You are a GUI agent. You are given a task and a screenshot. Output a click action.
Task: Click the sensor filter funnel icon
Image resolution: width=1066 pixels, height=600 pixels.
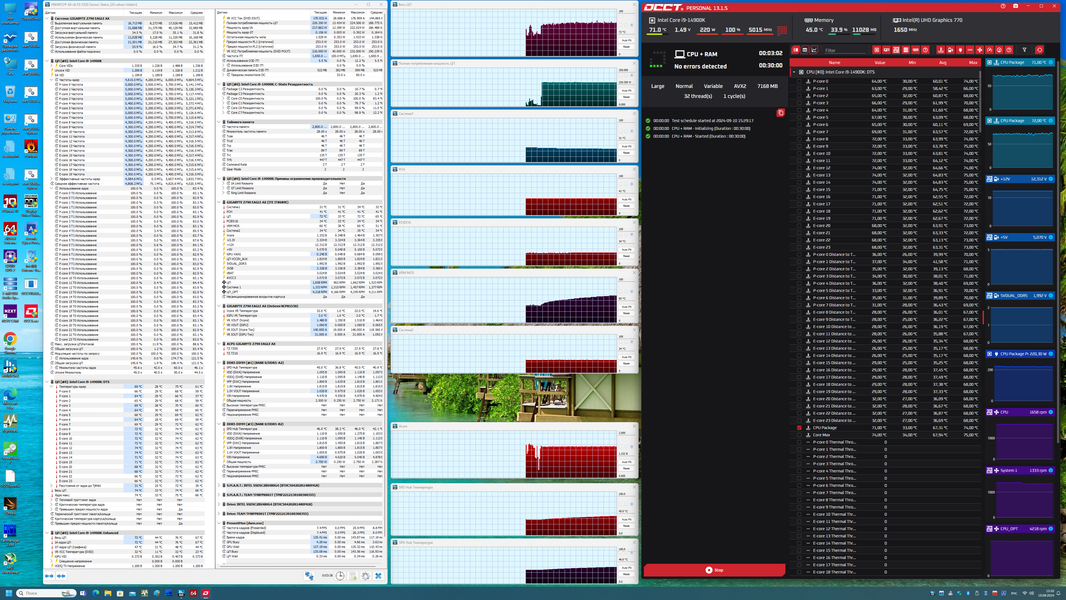(1024, 50)
